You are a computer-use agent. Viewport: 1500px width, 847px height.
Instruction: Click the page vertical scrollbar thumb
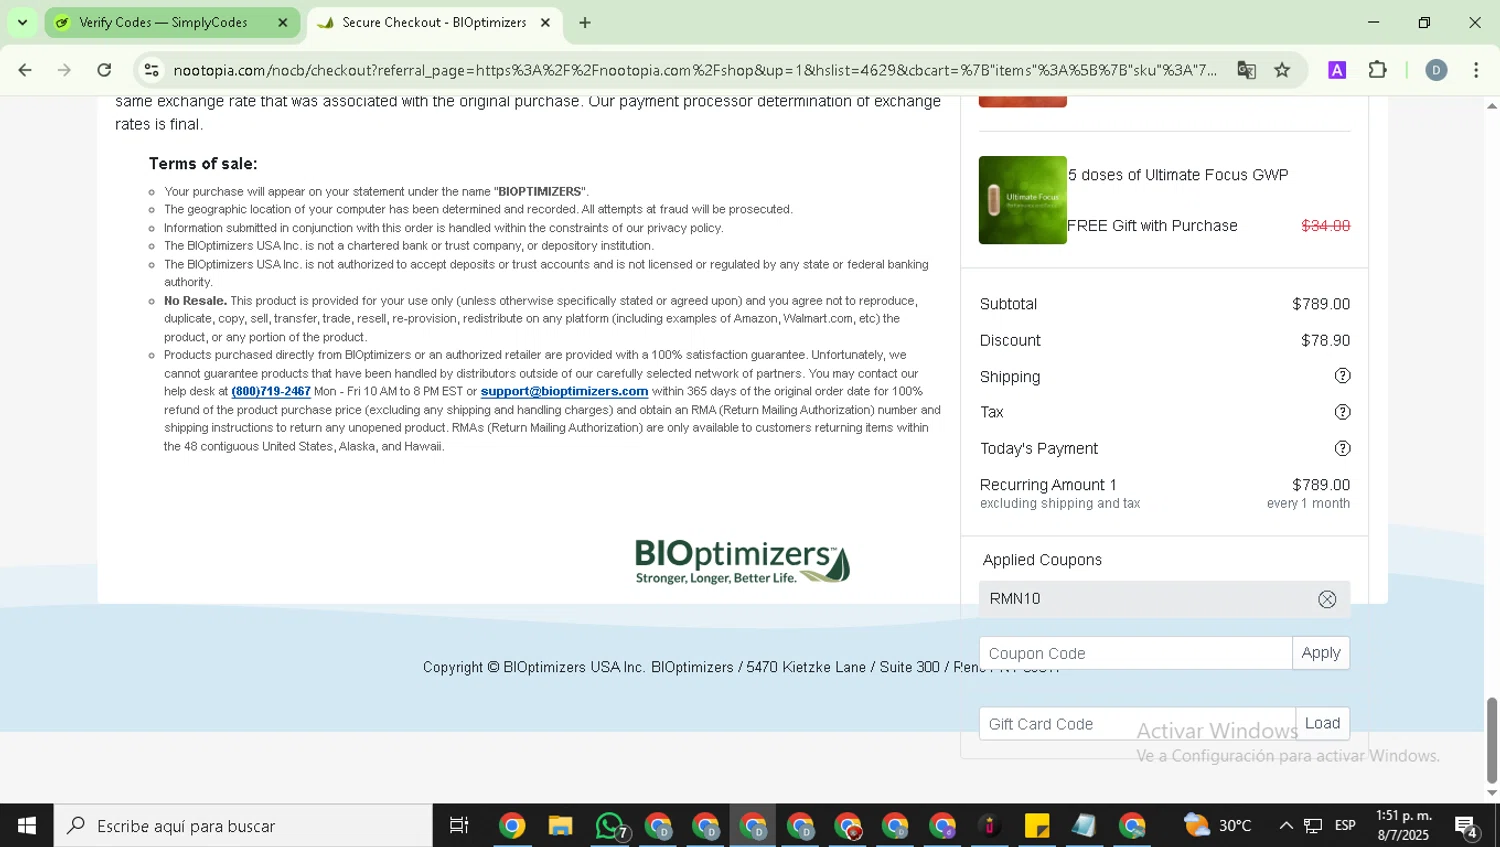pyautogui.click(x=1492, y=740)
